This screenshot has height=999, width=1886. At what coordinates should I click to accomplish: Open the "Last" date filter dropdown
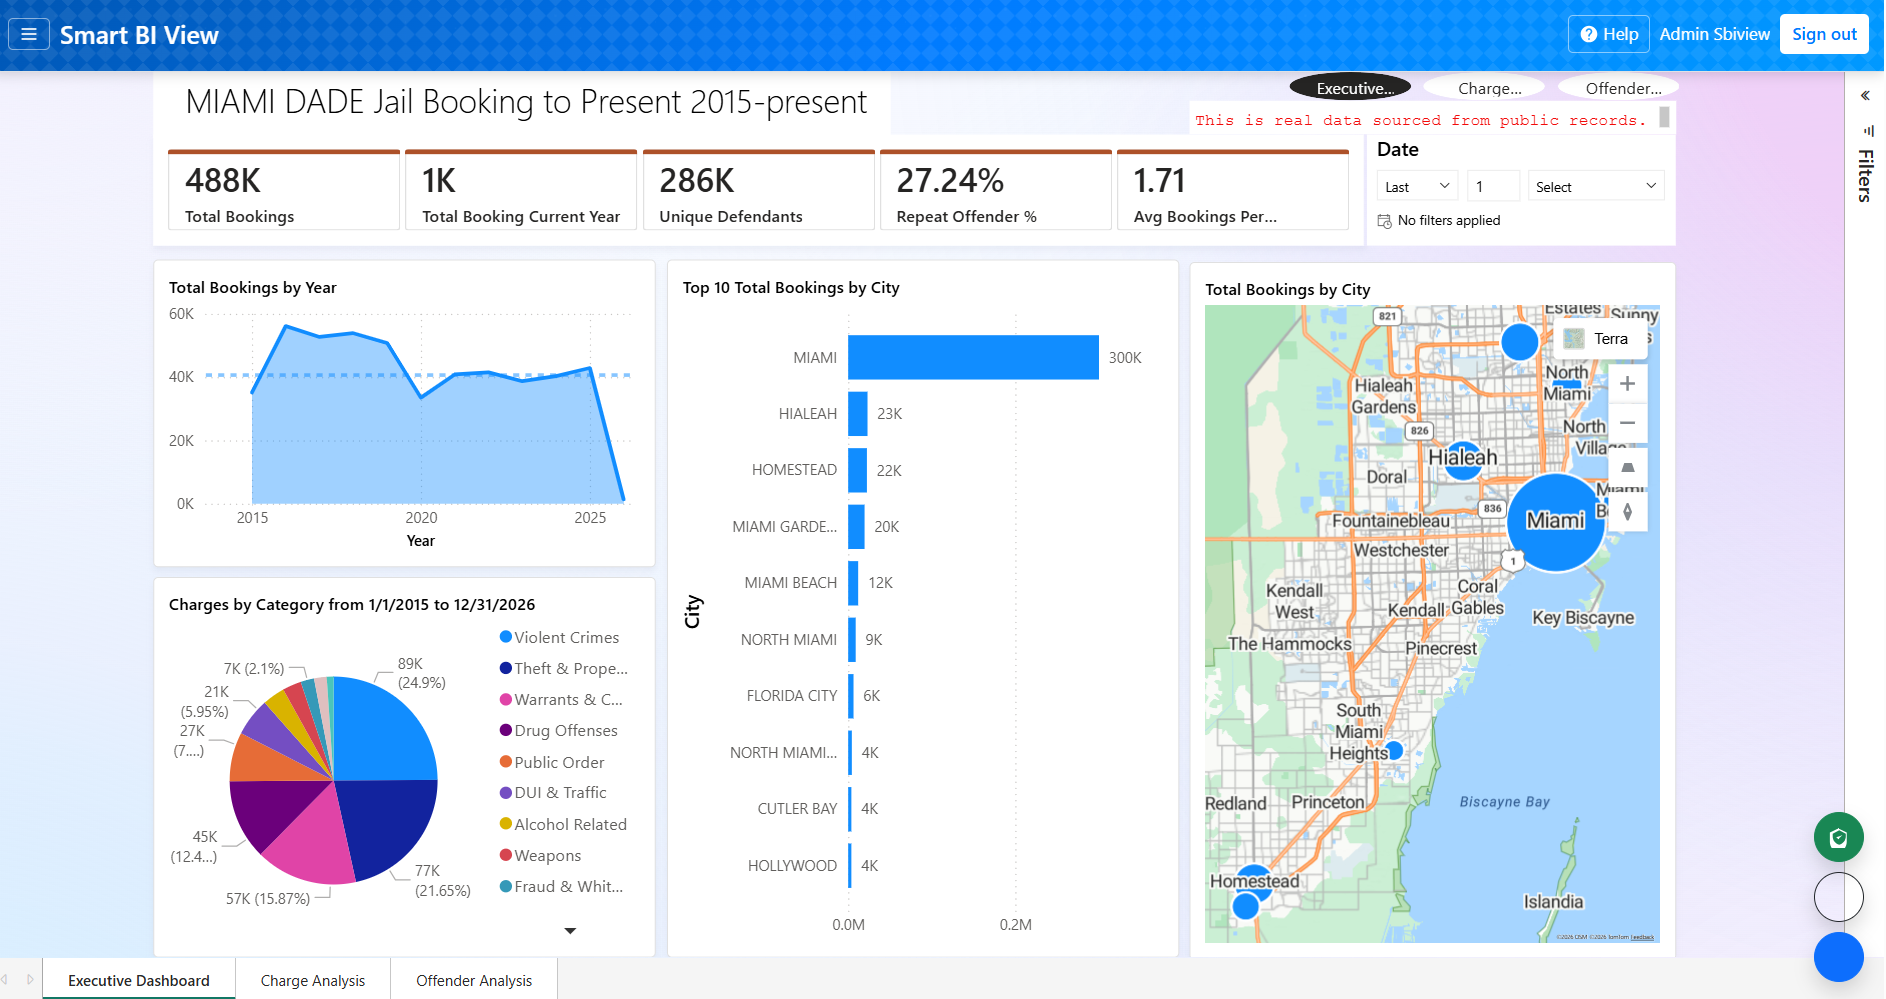pos(1416,186)
